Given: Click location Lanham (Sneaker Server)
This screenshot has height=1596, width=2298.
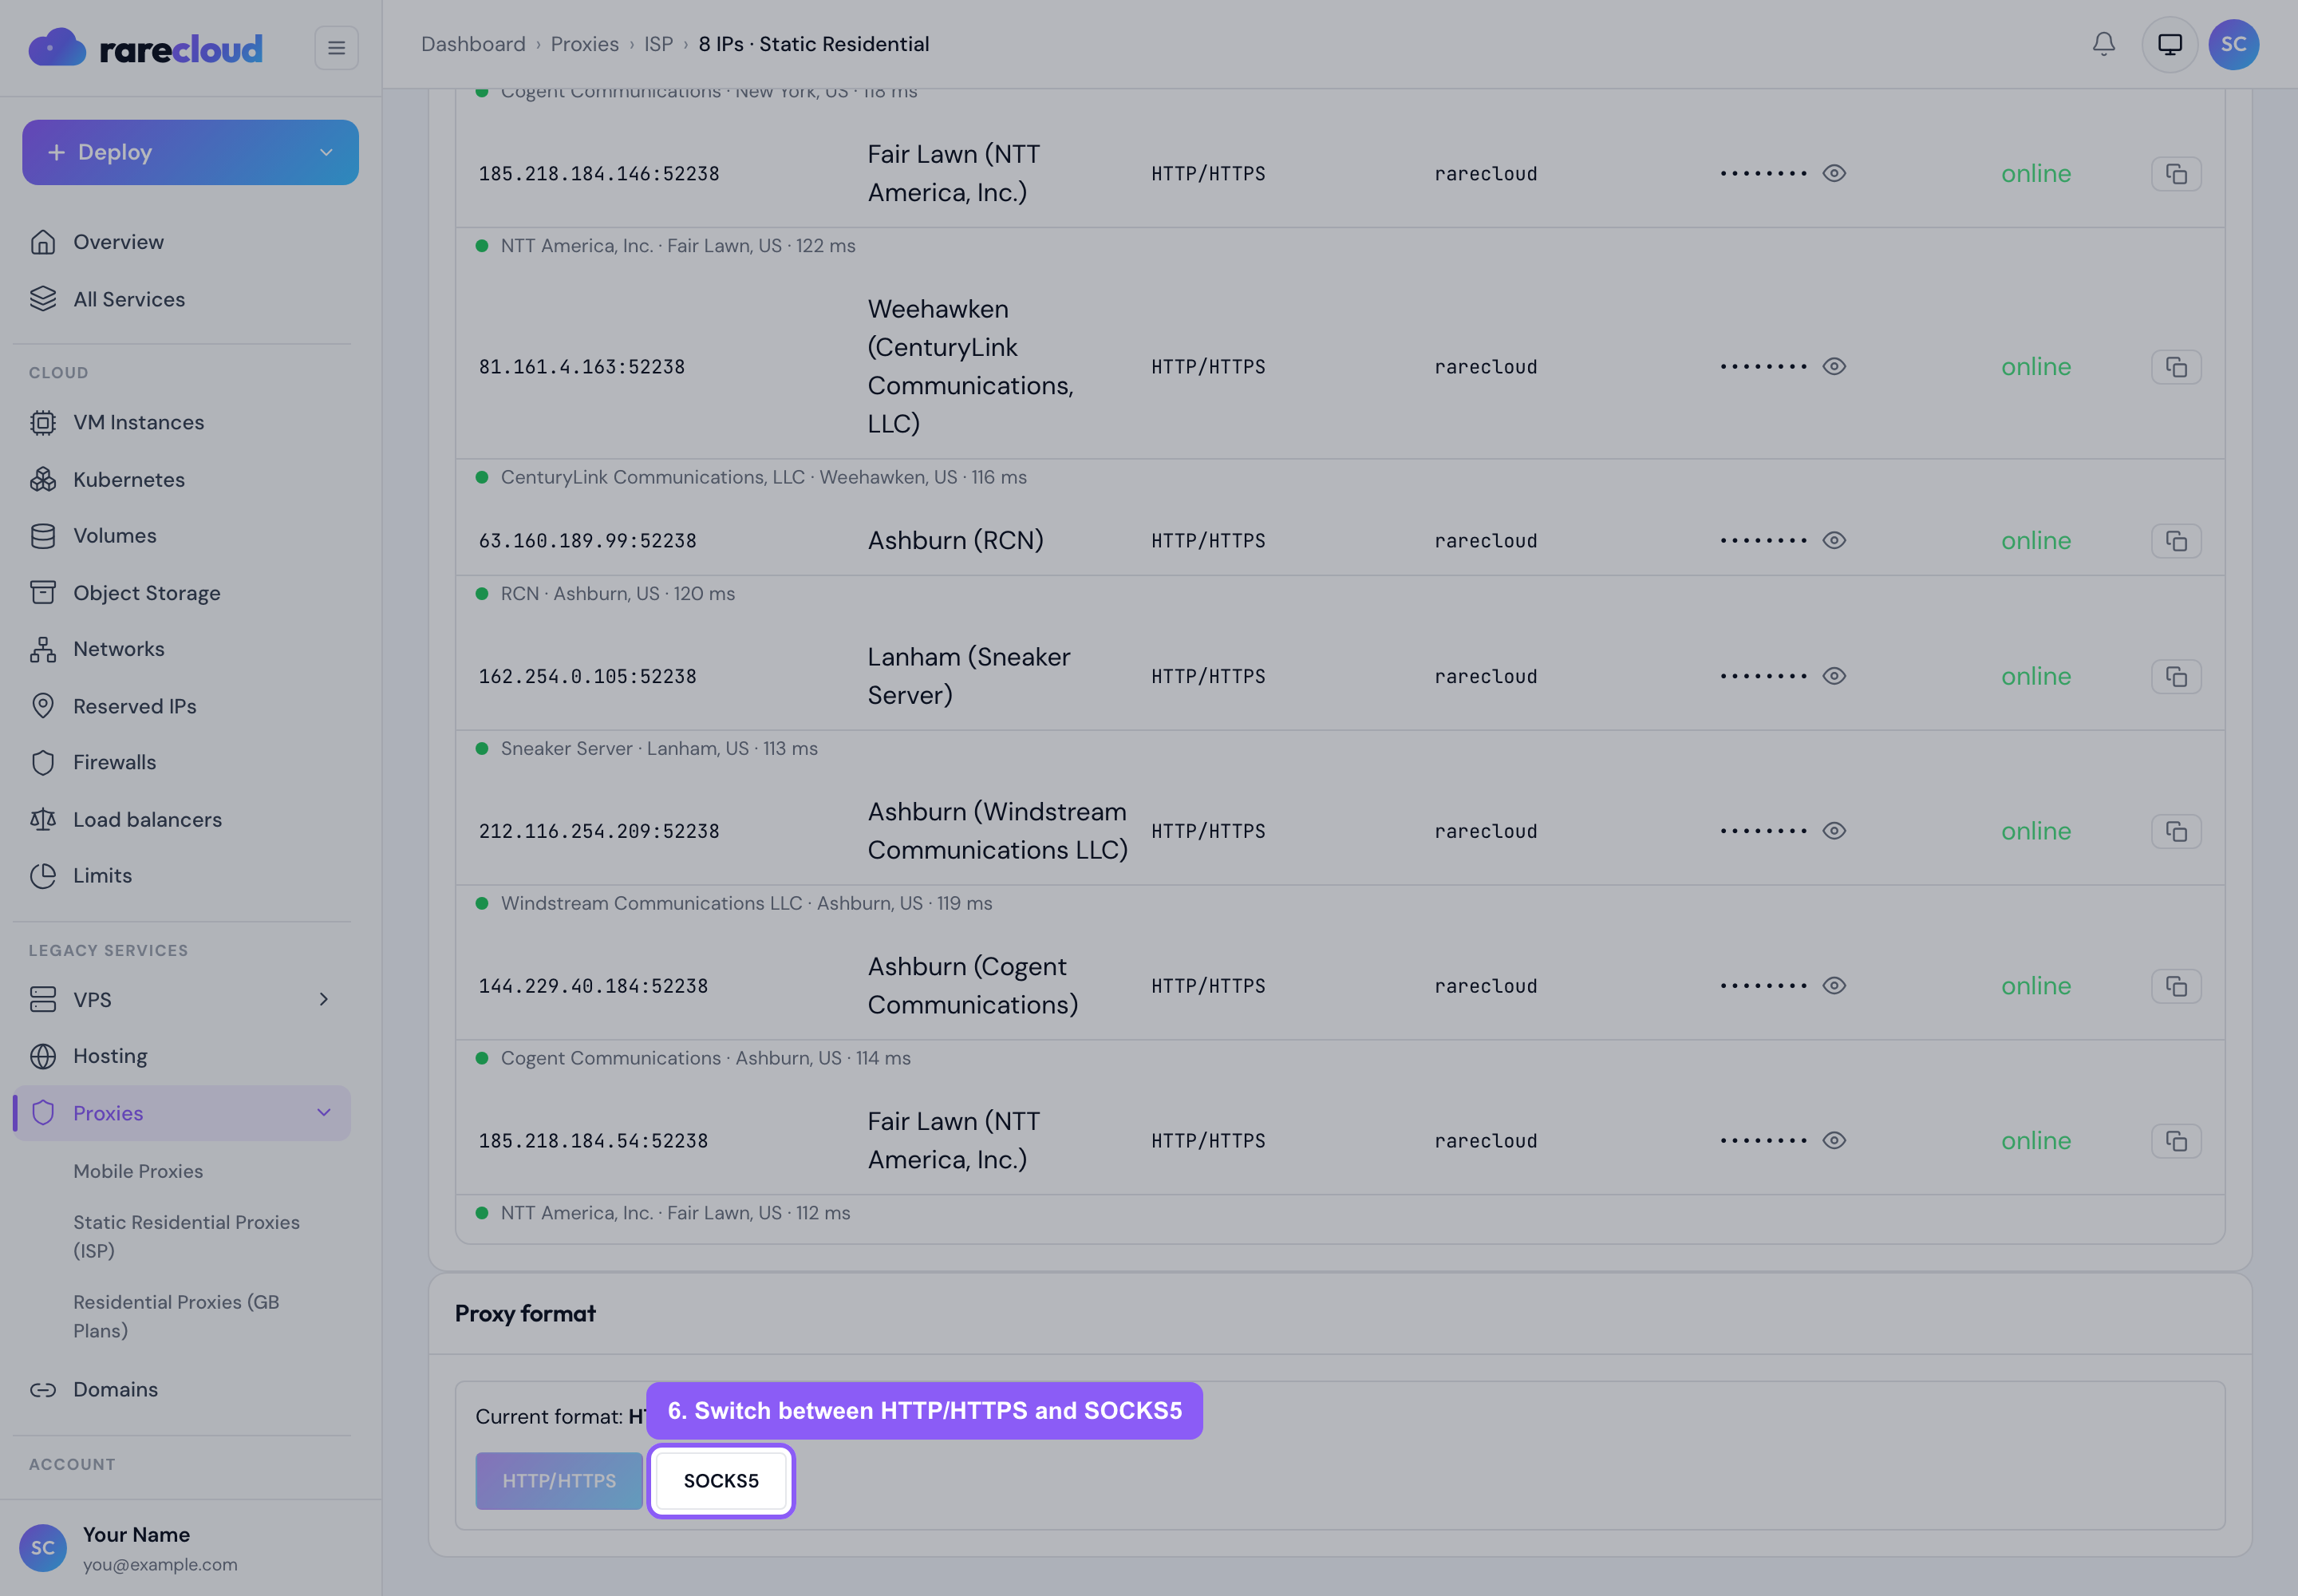Looking at the screenshot, I should 968,676.
